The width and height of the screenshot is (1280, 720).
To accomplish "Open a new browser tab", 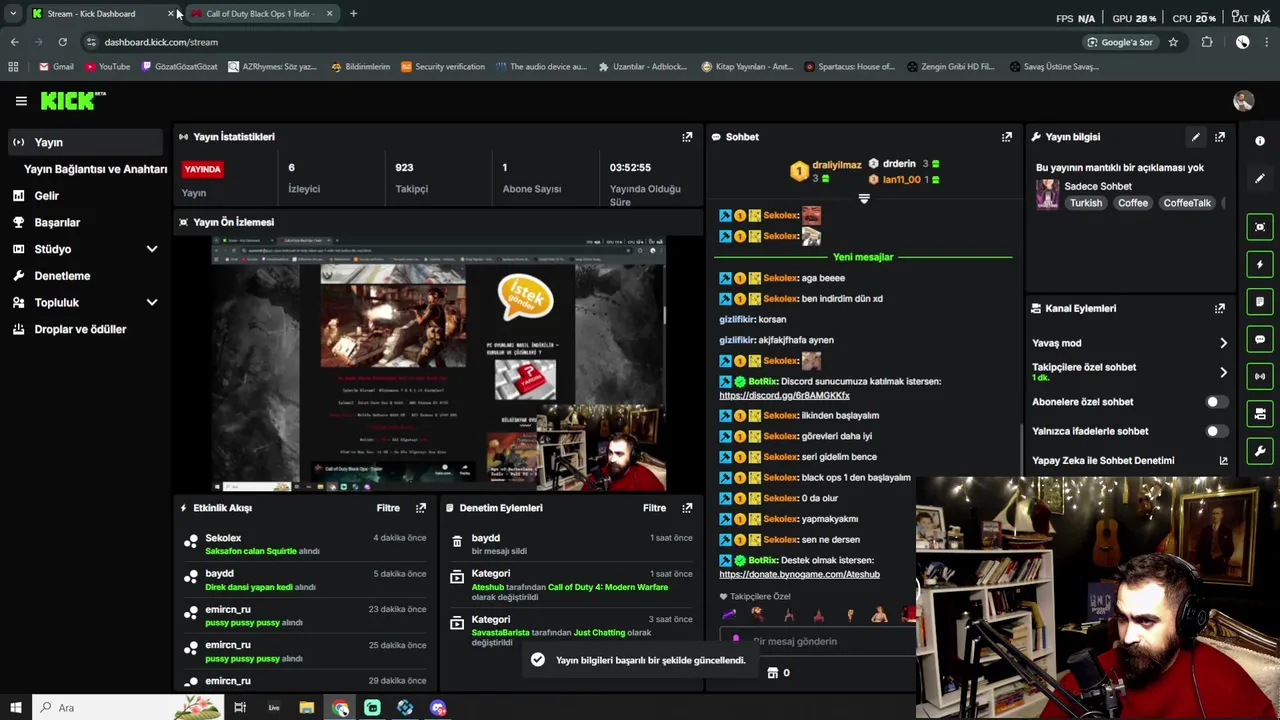I will (x=353, y=14).
